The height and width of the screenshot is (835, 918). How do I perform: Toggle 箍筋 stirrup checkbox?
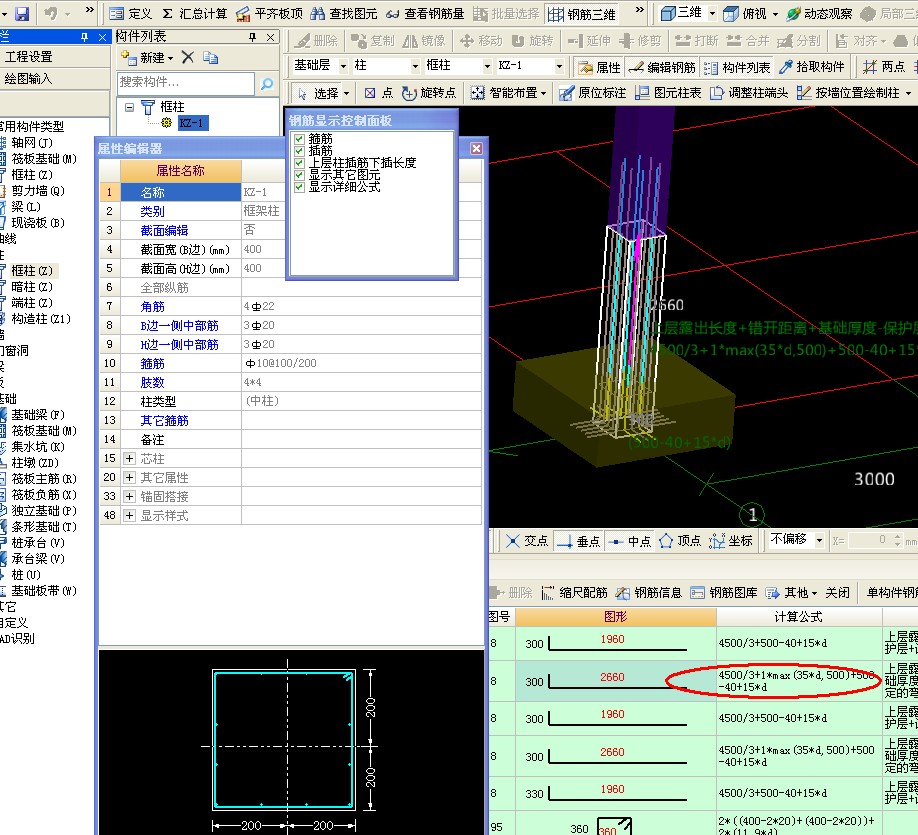(299, 139)
